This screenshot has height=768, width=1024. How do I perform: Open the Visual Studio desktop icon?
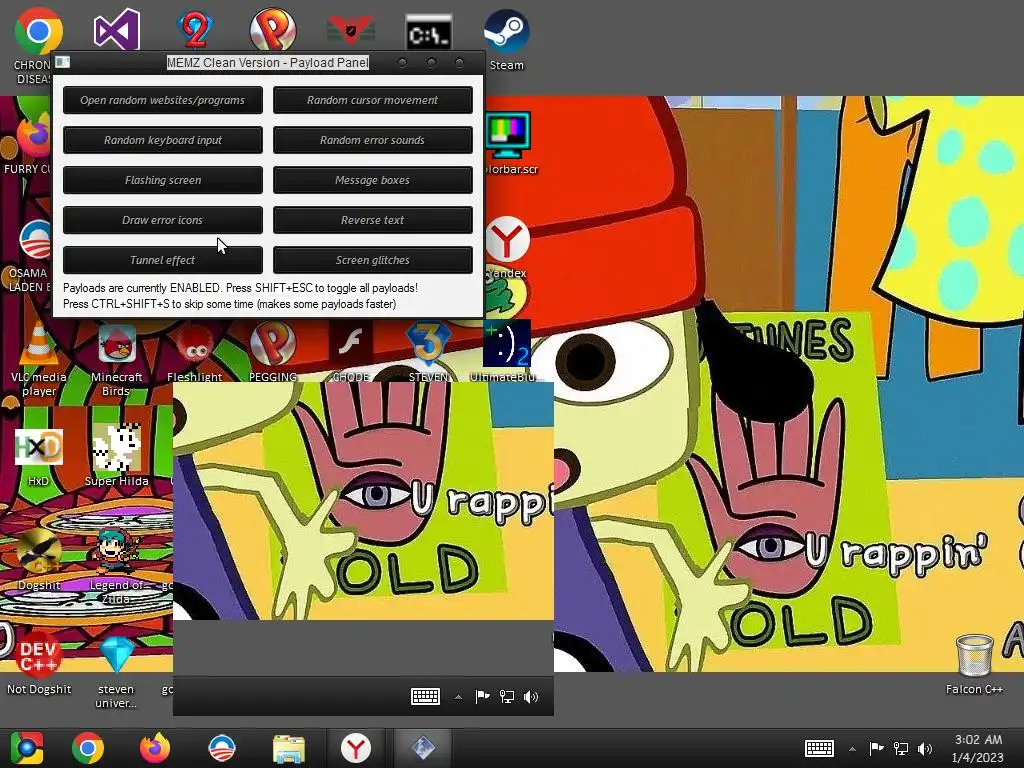coord(116,29)
